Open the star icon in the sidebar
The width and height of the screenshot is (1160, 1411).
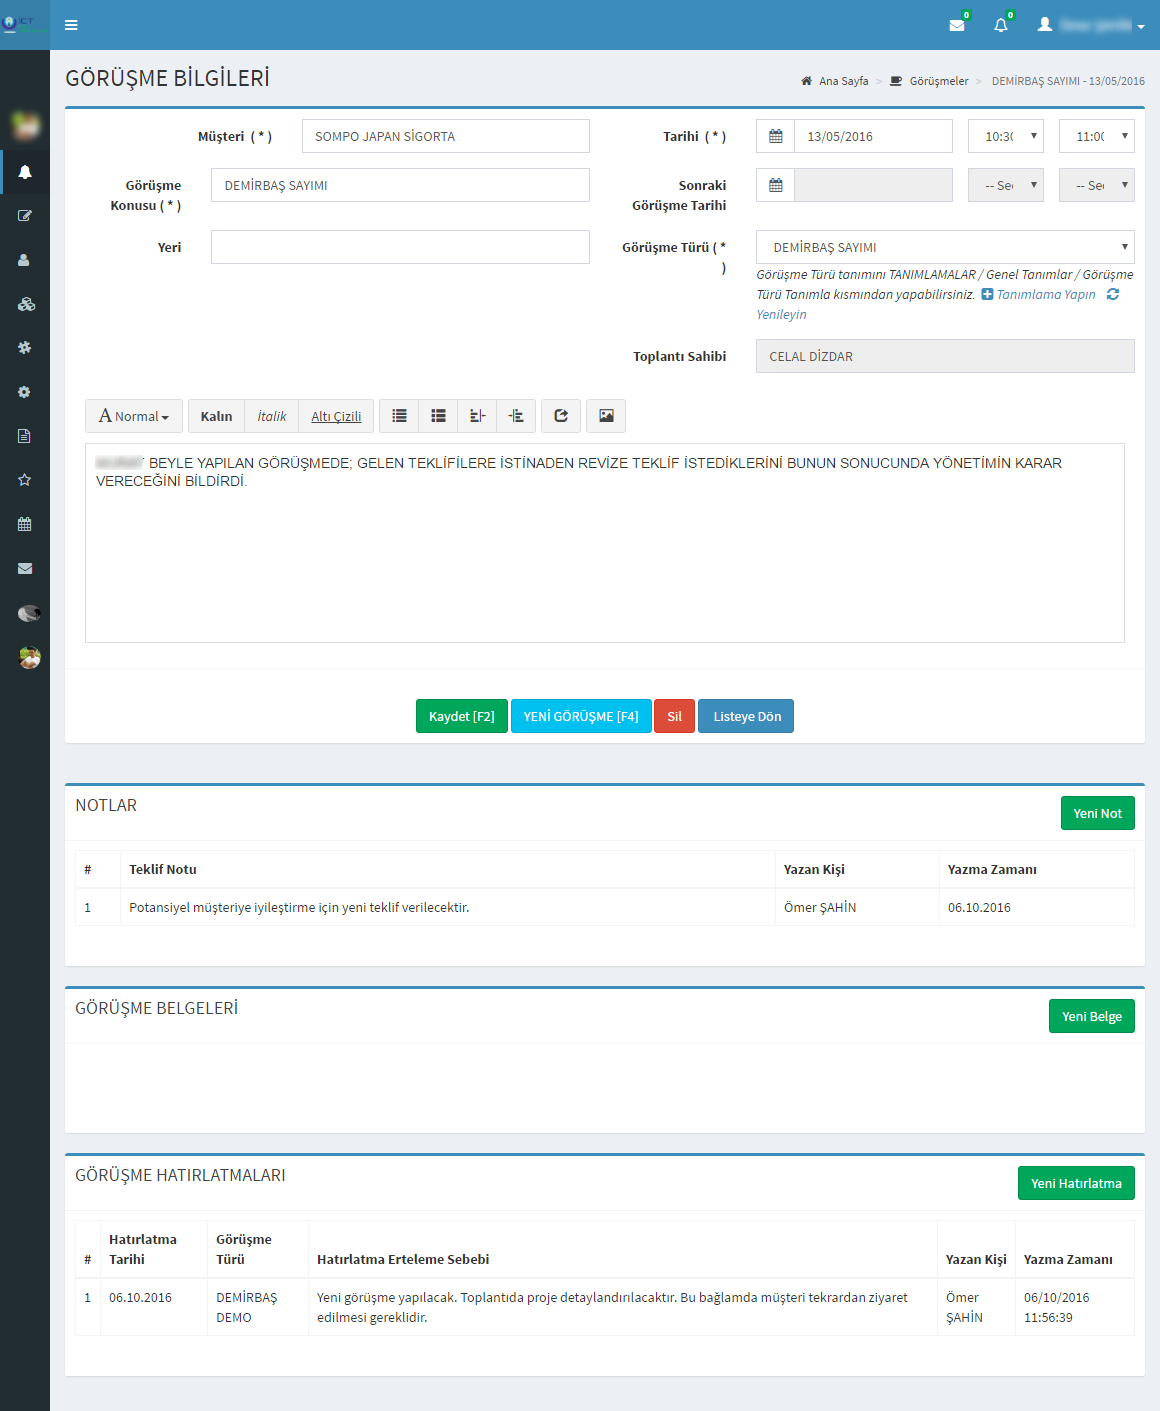tap(25, 480)
